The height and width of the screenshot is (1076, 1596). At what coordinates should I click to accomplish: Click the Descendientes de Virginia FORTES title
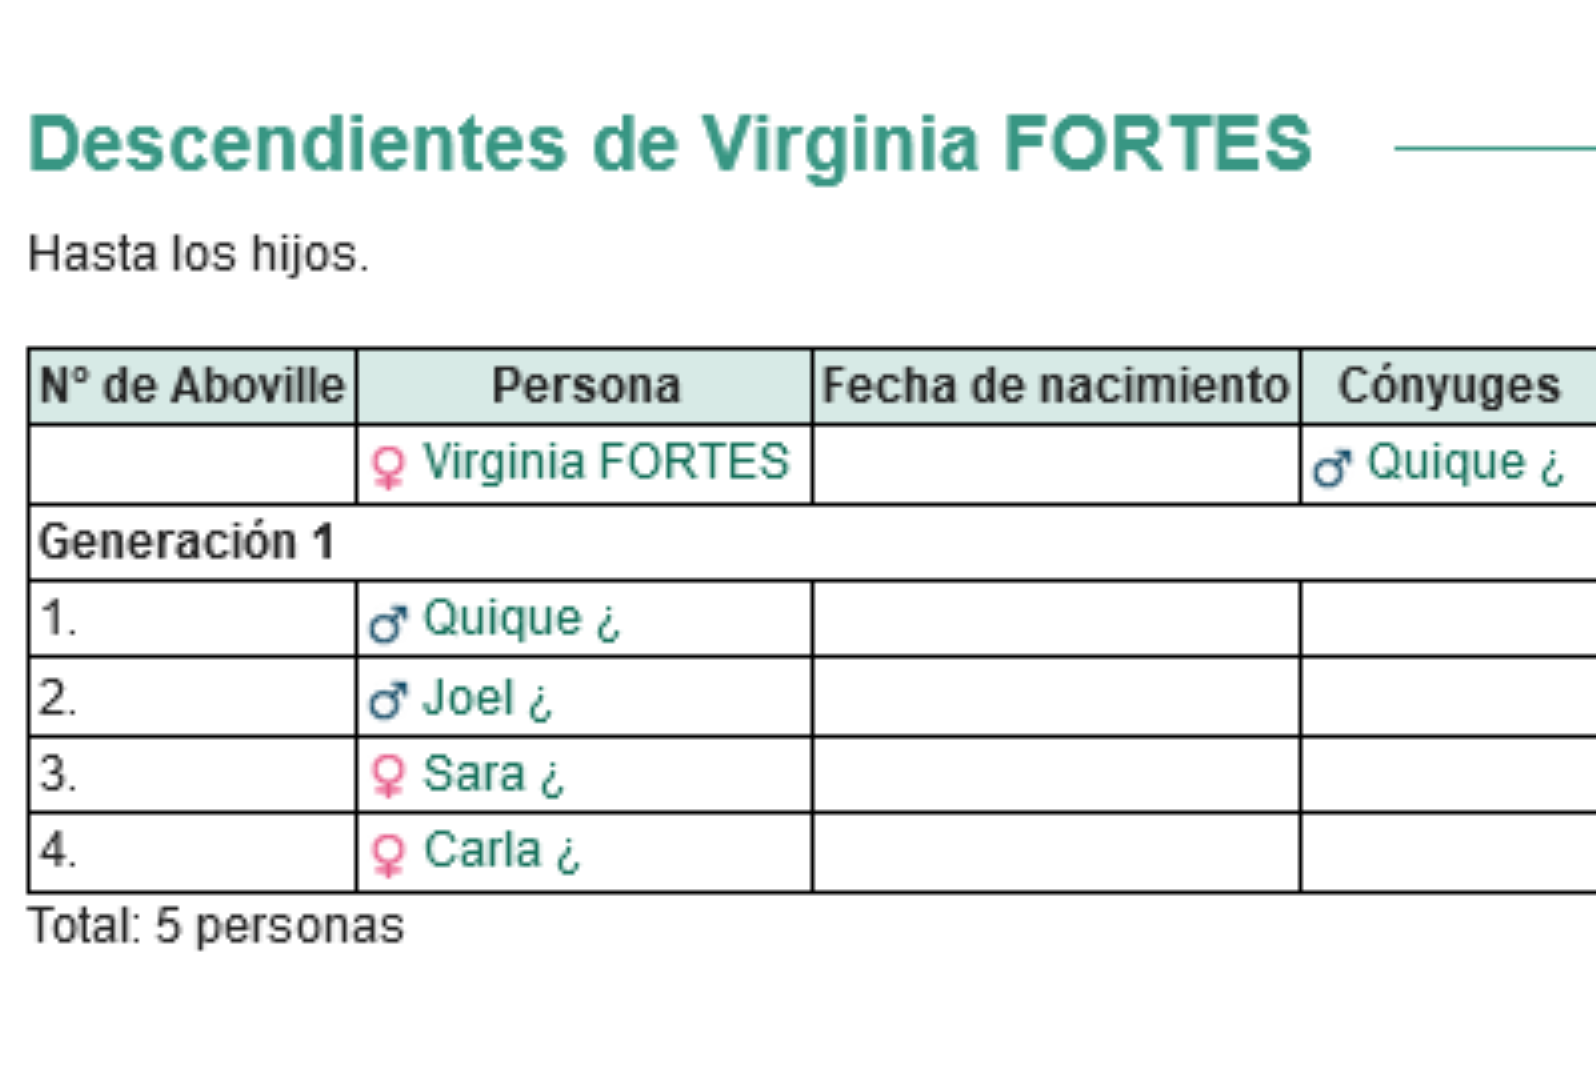pyautogui.click(x=670, y=144)
